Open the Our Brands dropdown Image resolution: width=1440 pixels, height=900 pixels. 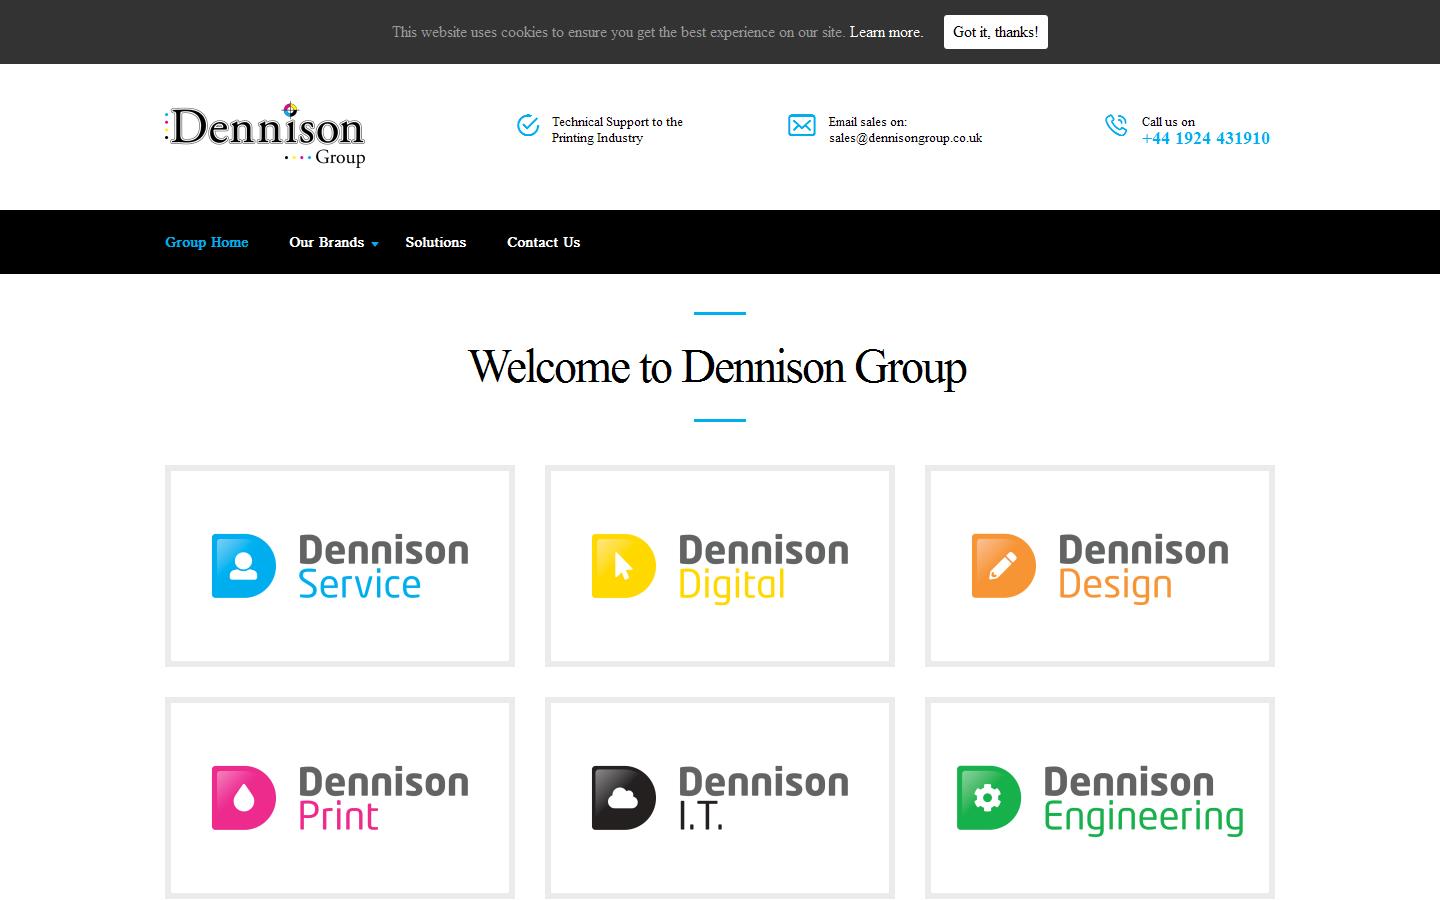[326, 242]
